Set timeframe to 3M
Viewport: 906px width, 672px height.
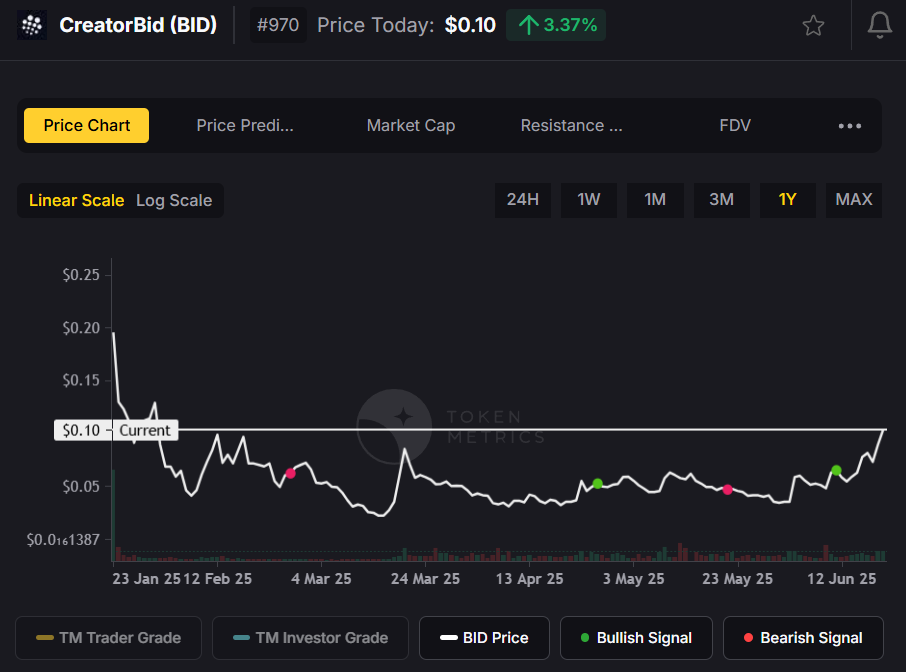[722, 200]
